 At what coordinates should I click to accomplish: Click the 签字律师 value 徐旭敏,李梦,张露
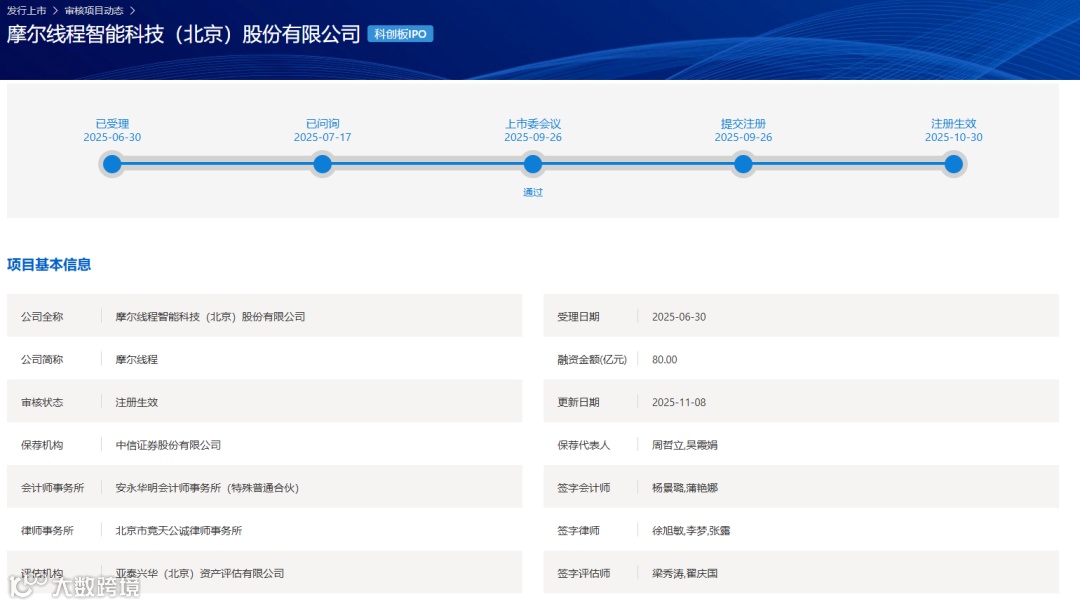pos(691,530)
